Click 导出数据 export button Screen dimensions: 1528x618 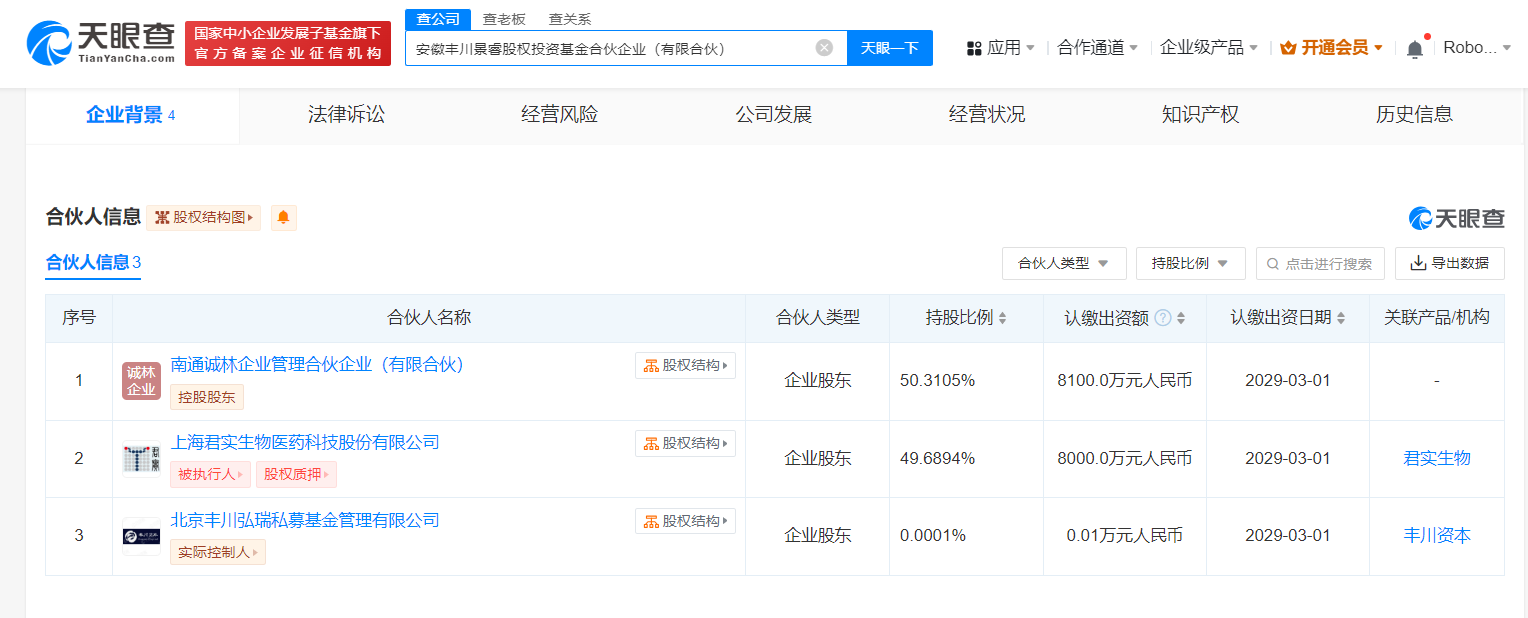1449,264
